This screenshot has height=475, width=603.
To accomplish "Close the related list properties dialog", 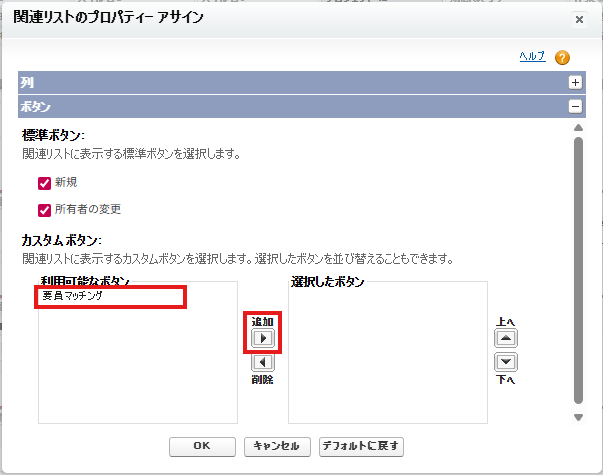I will coord(579,19).
